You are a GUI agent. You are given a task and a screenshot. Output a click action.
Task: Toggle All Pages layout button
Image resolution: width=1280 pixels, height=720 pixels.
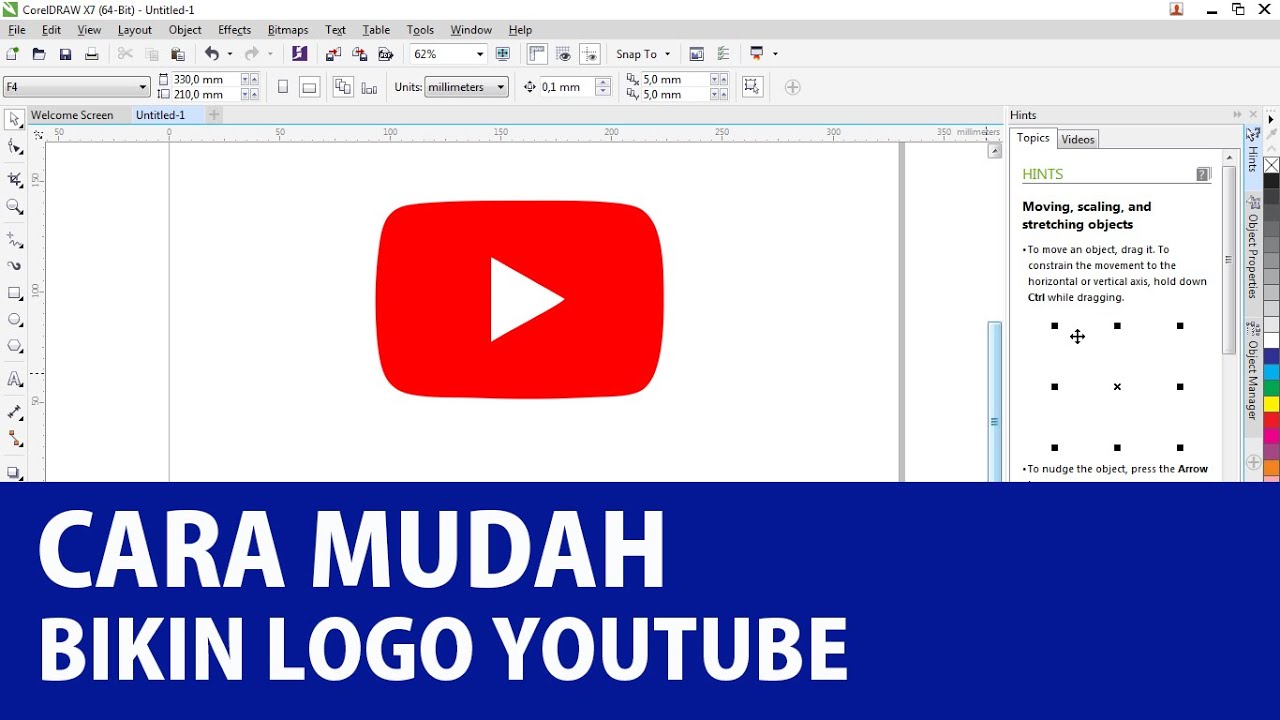[x=343, y=87]
